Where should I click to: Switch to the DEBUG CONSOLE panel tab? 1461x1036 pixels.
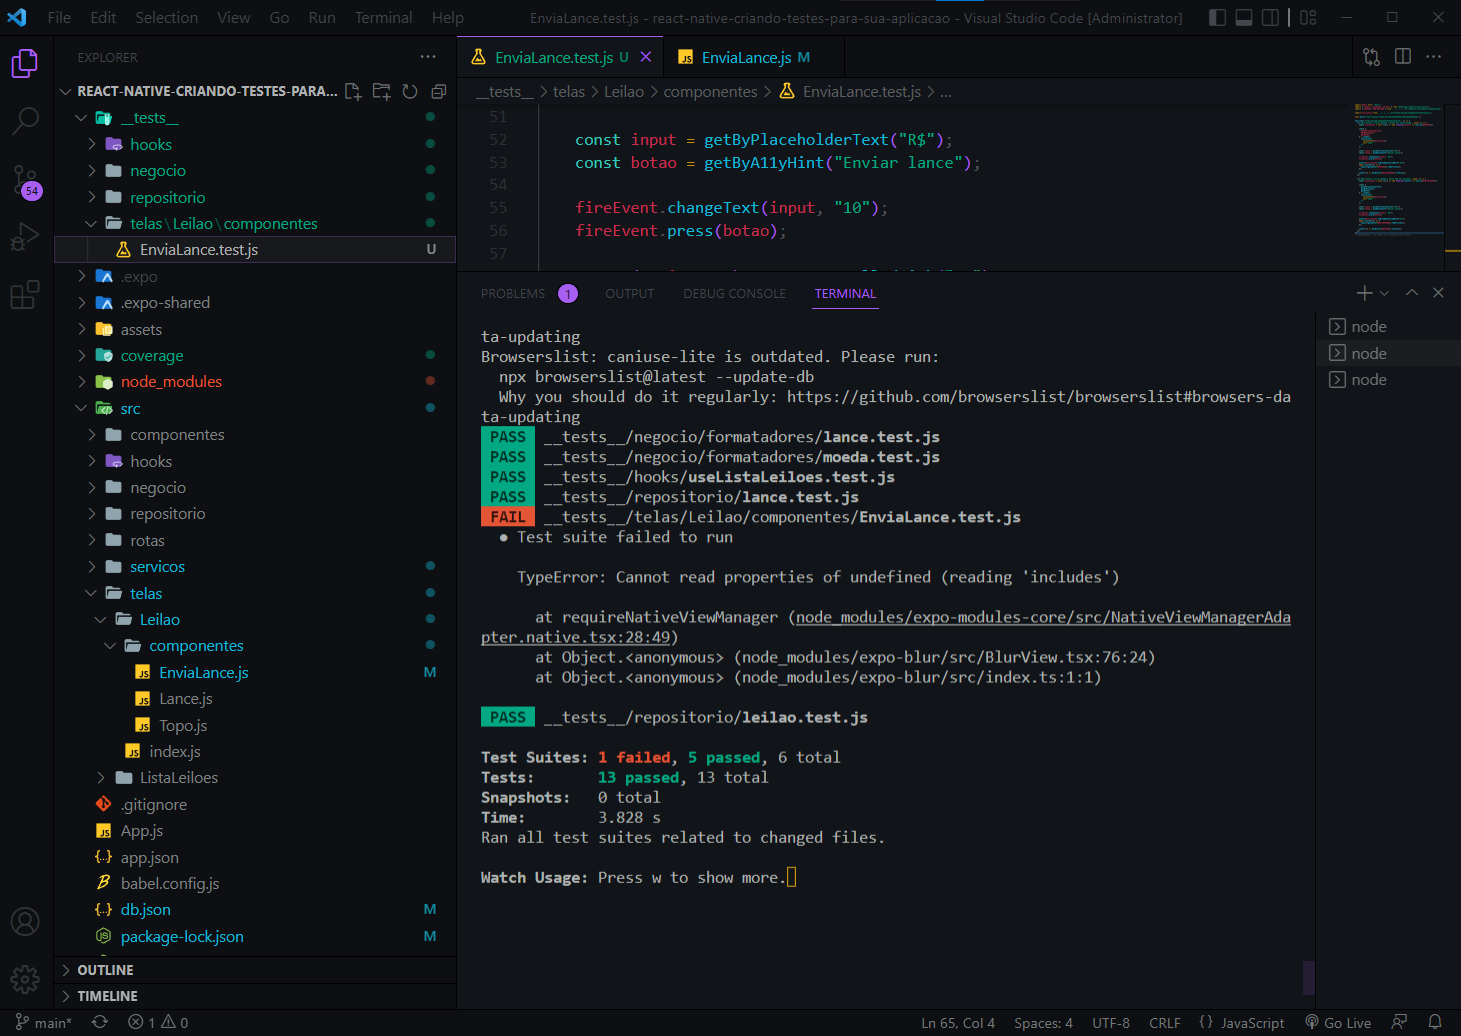734,293
